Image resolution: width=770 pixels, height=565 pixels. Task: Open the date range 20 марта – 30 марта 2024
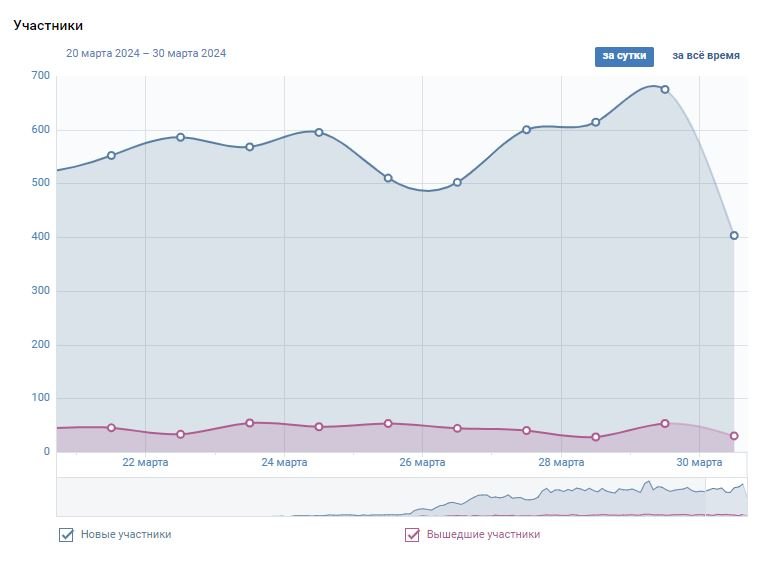pyautogui.click(x=146, y=54)
